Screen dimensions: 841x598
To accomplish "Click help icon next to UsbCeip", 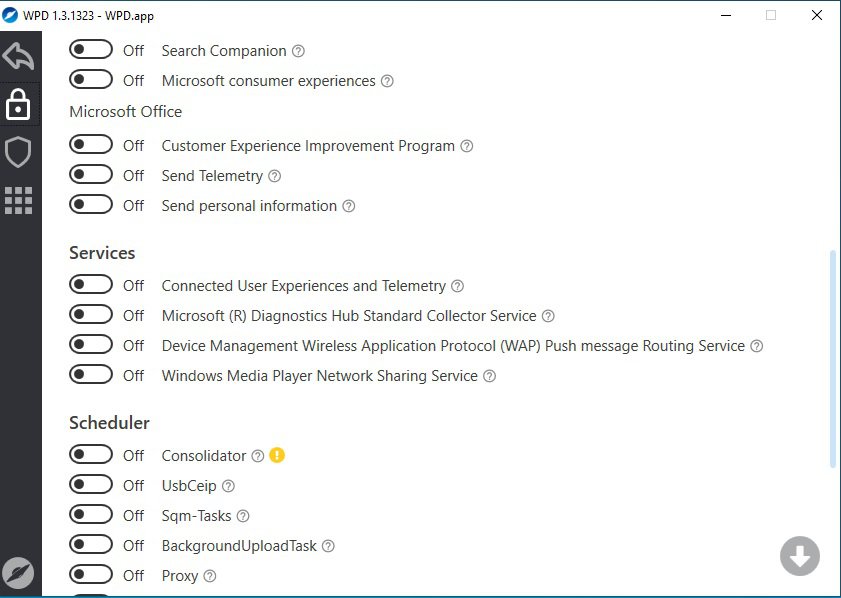I will [x=228, y=486].
